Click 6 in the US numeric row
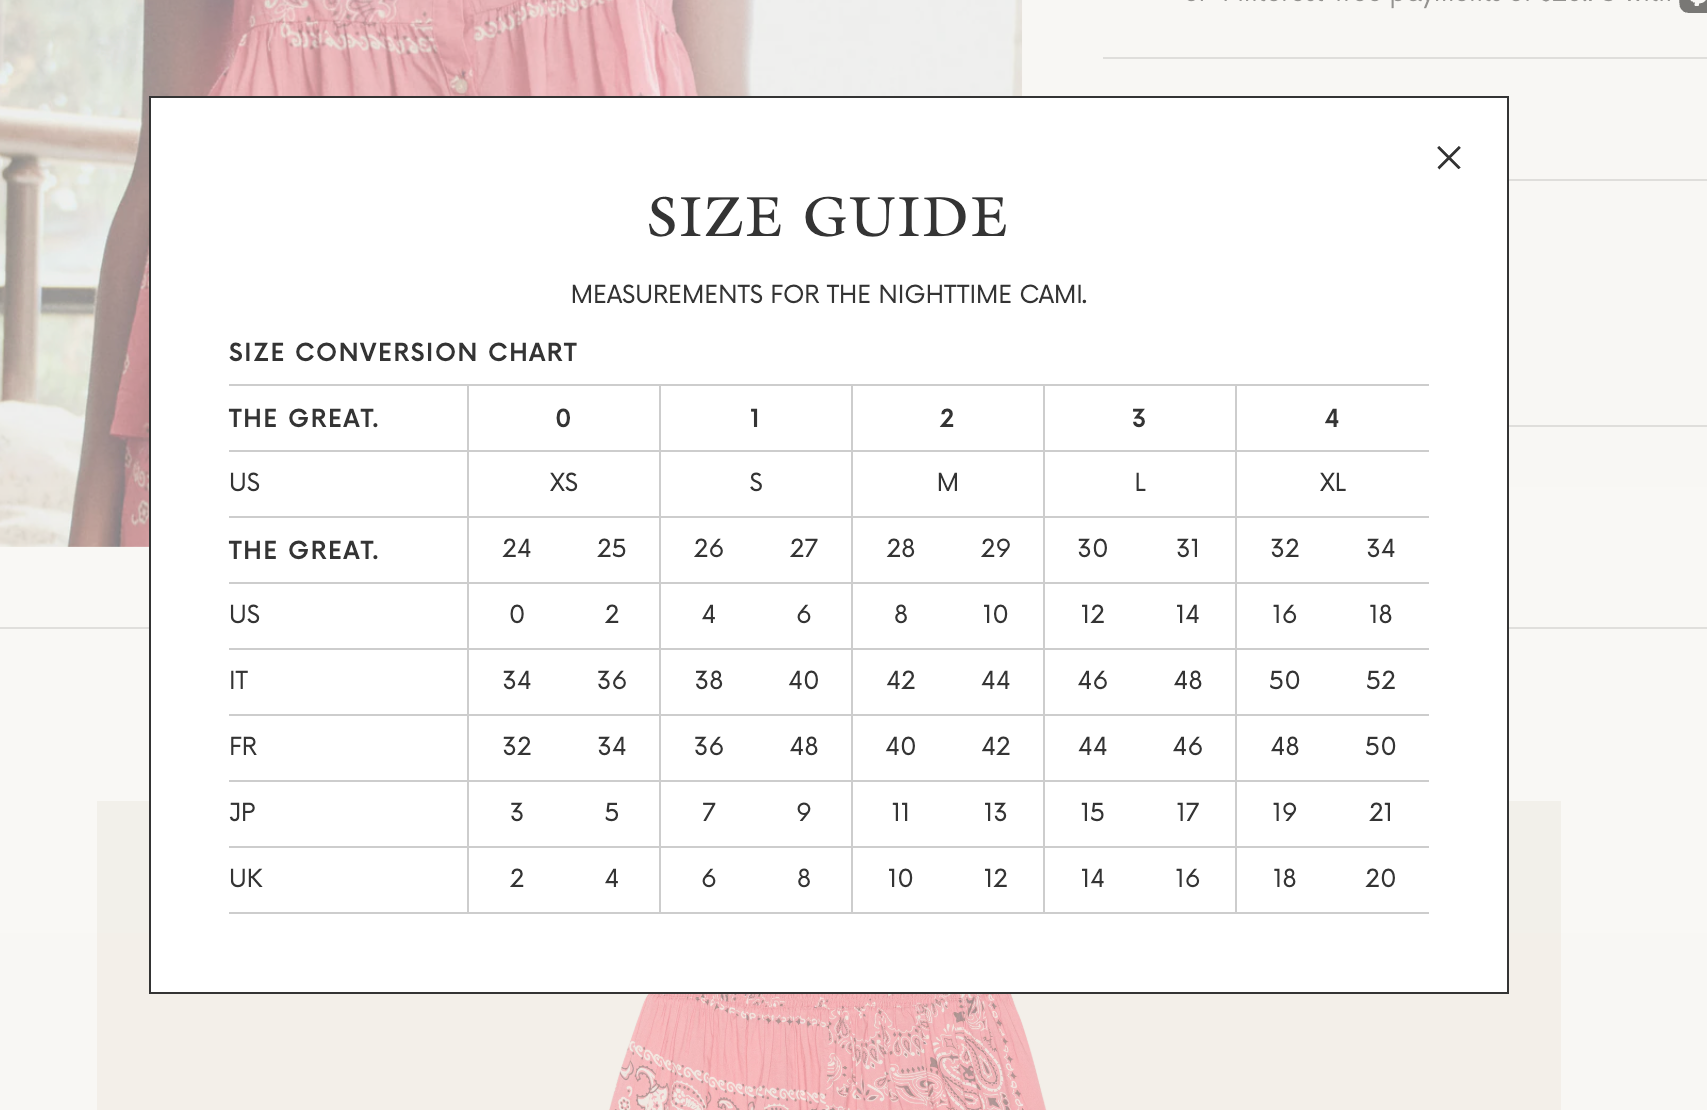This screenshot has width=1707, height=1110. click(x=803, y=614)
